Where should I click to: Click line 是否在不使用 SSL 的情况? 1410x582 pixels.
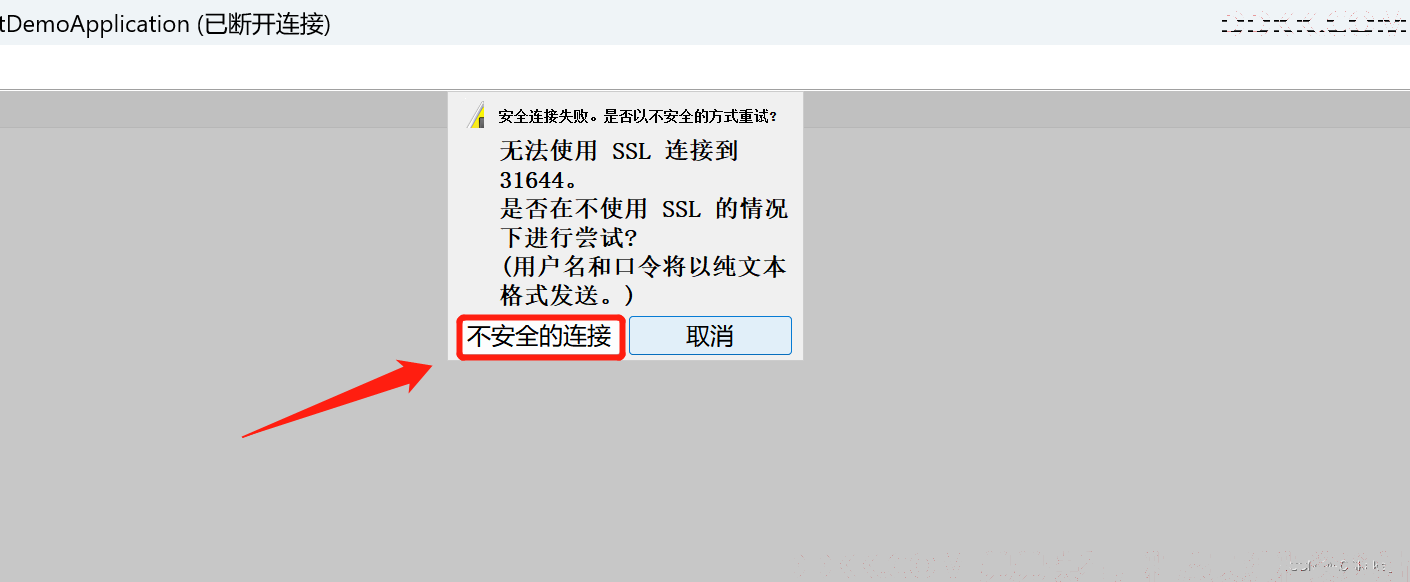643,209
